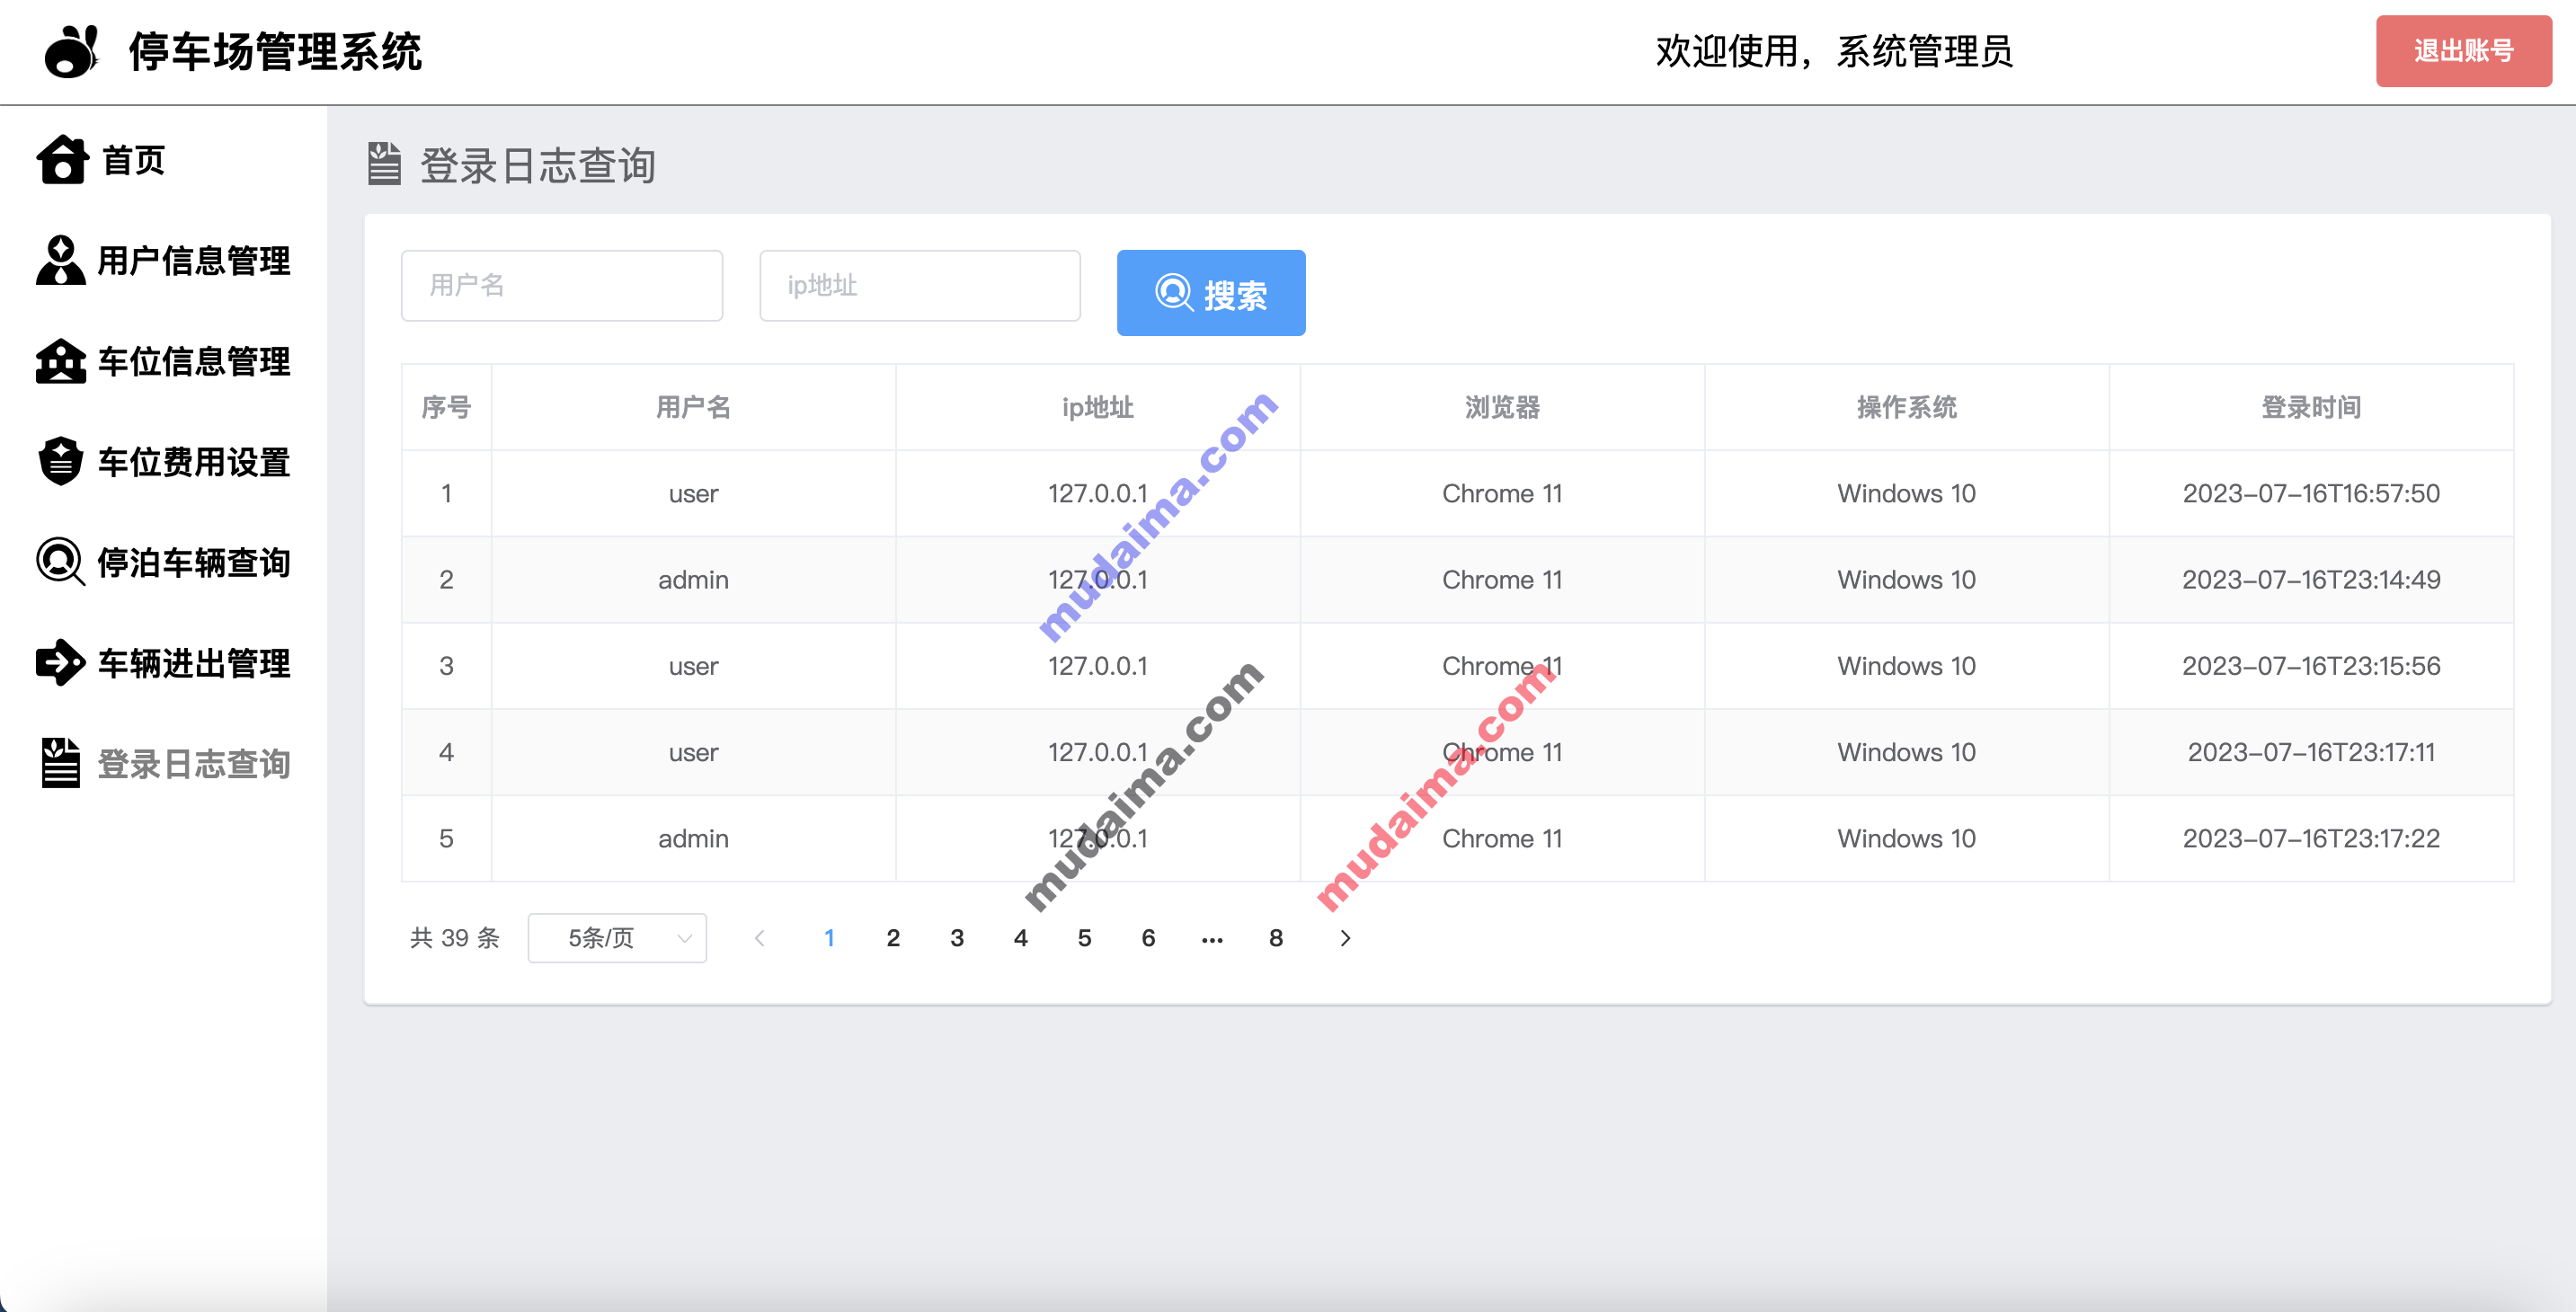Click username user in row 3
2576x1312 pixels.
(693, 666)
